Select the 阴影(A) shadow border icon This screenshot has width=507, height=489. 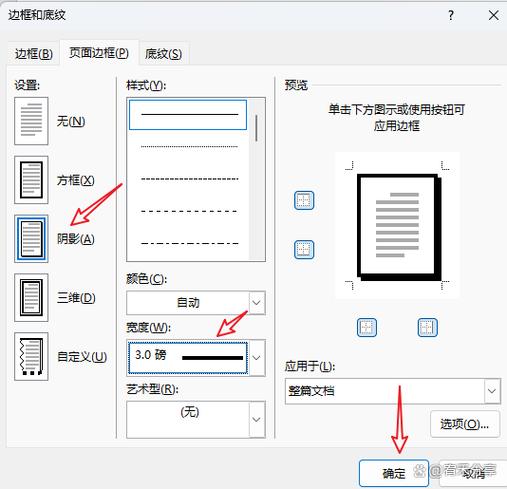tap(31, 239)
